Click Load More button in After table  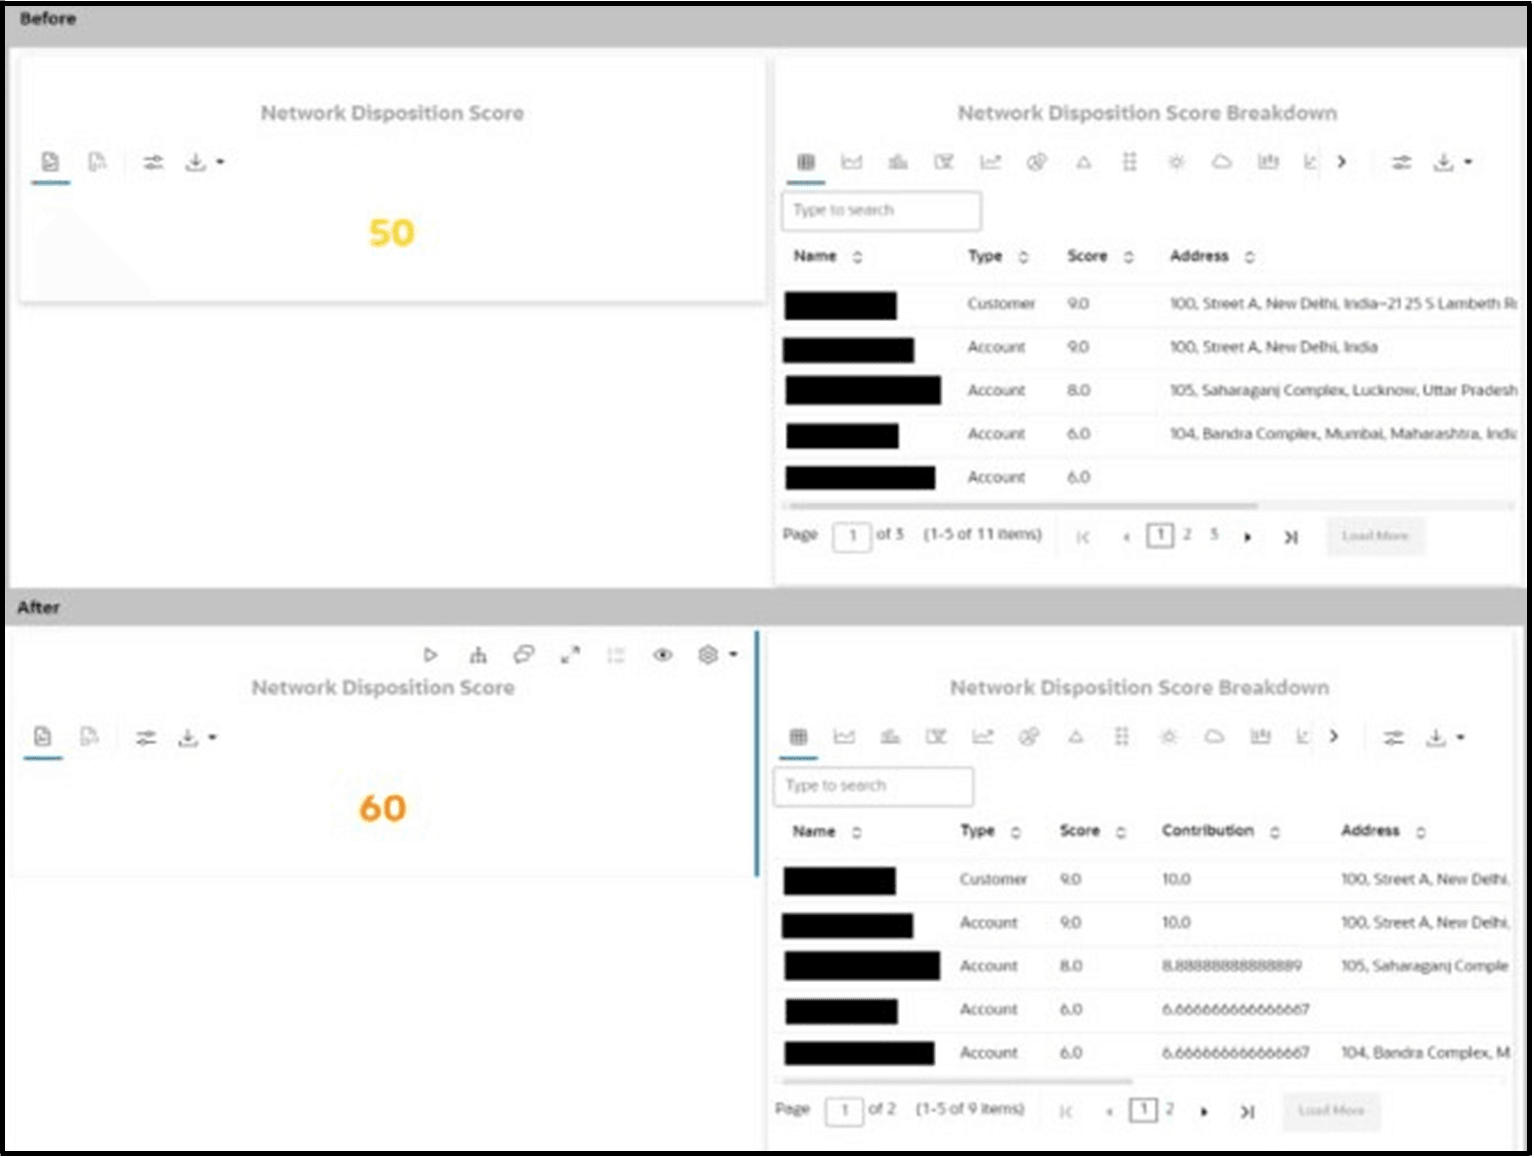(x=1331, y=1111)
